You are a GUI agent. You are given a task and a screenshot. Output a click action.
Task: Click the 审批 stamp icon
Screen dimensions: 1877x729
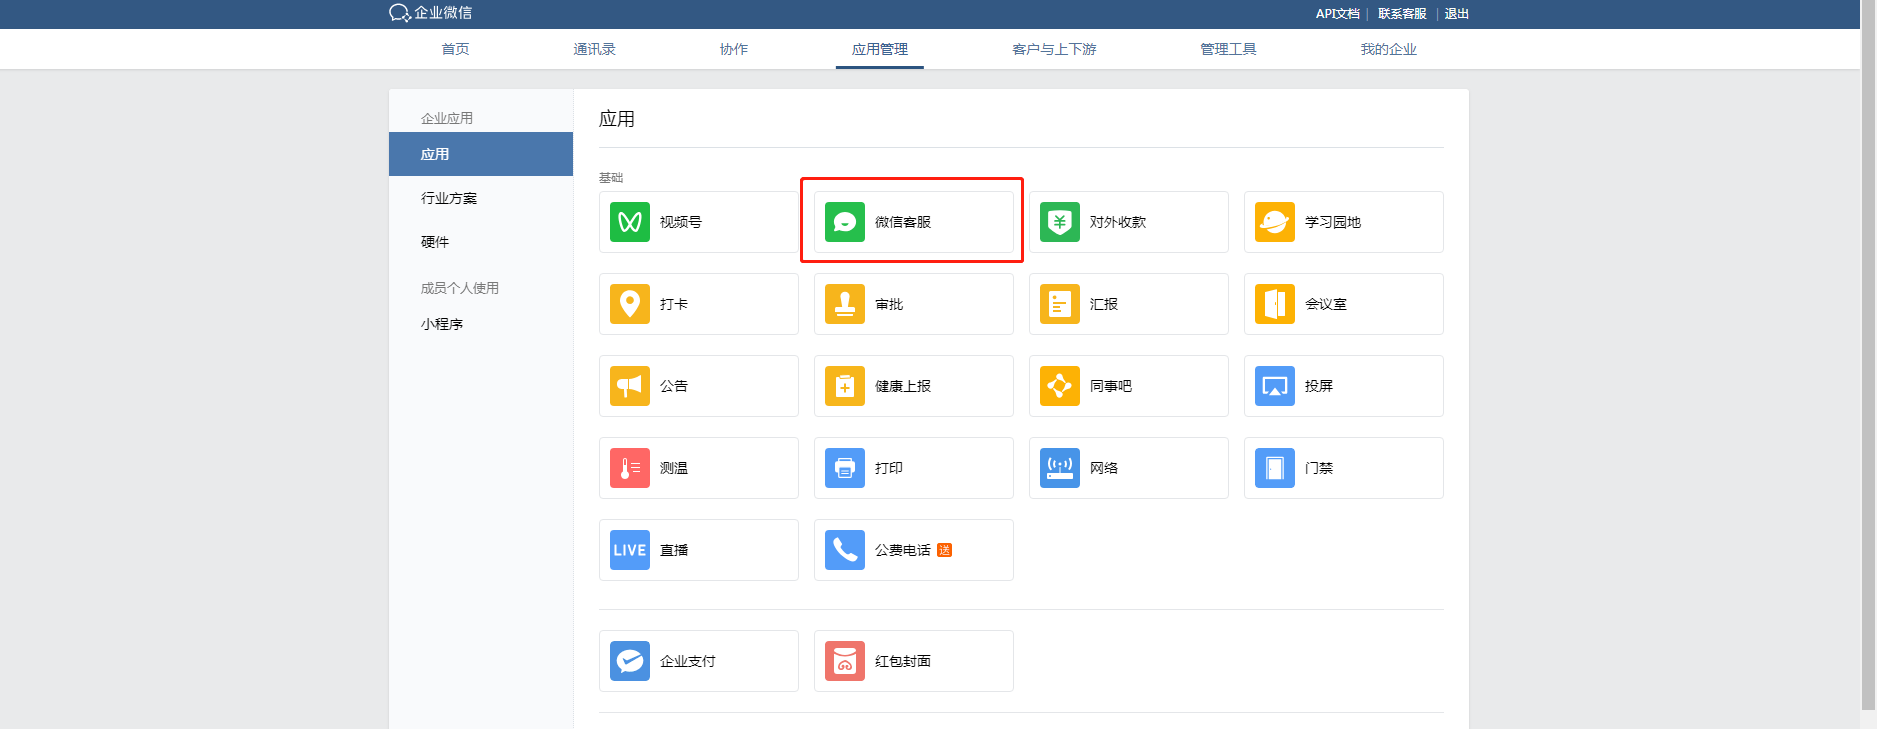click(x=845, y=304)
